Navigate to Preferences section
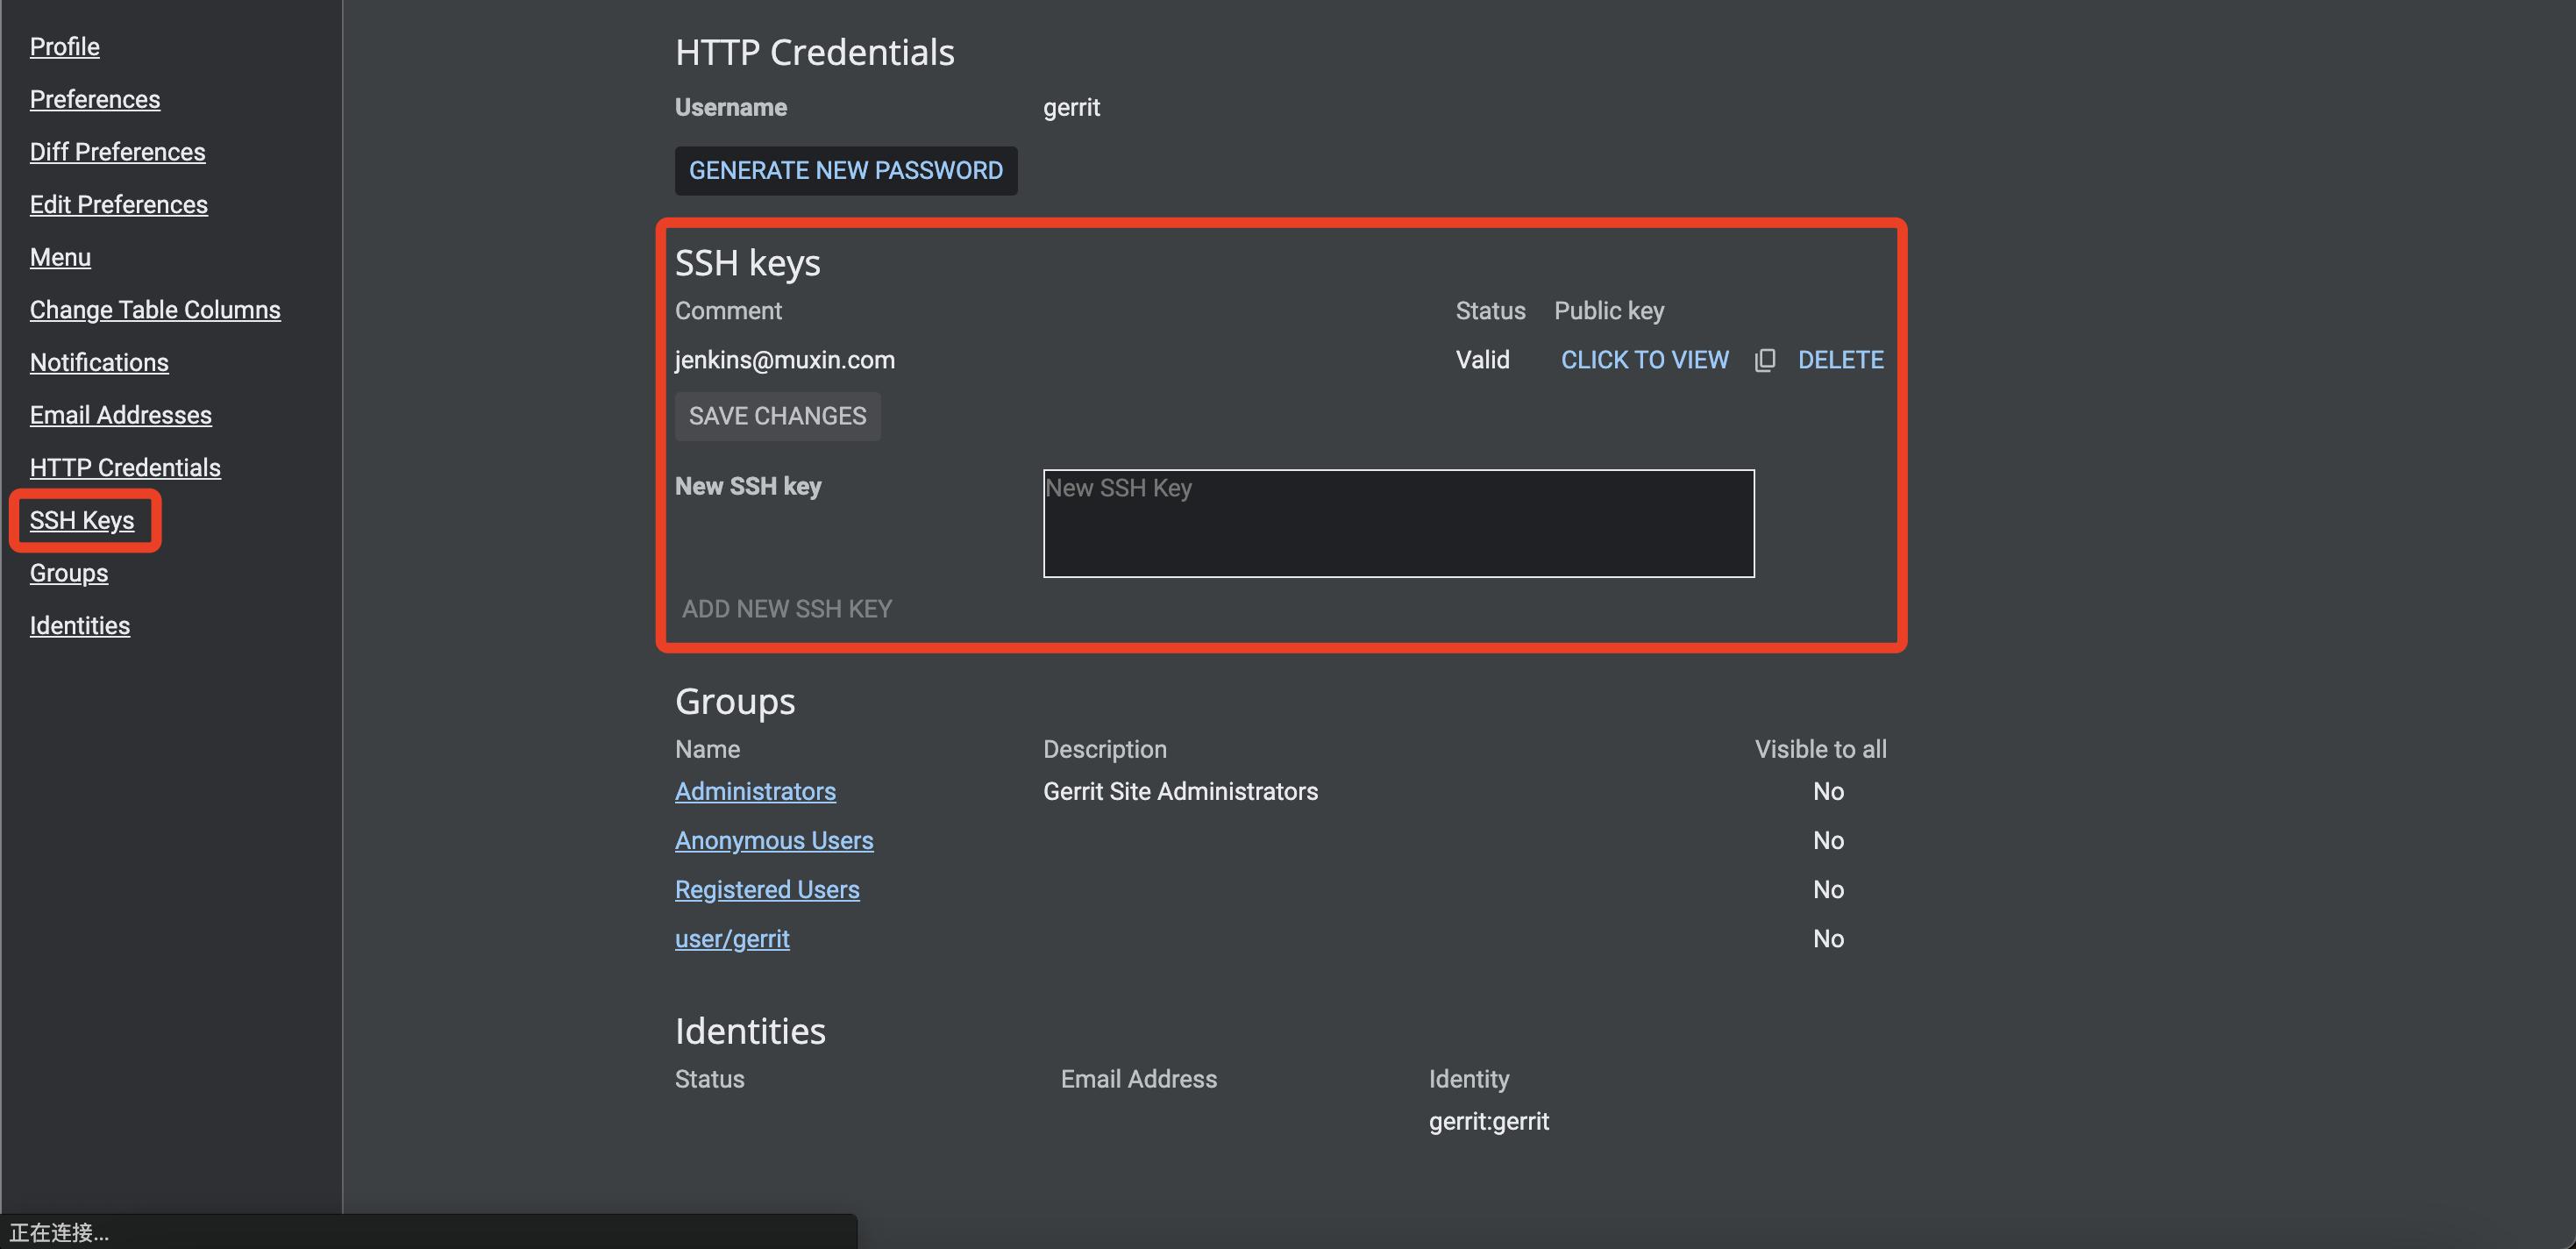This screenshot has height=1249, width=2576. 94,99
